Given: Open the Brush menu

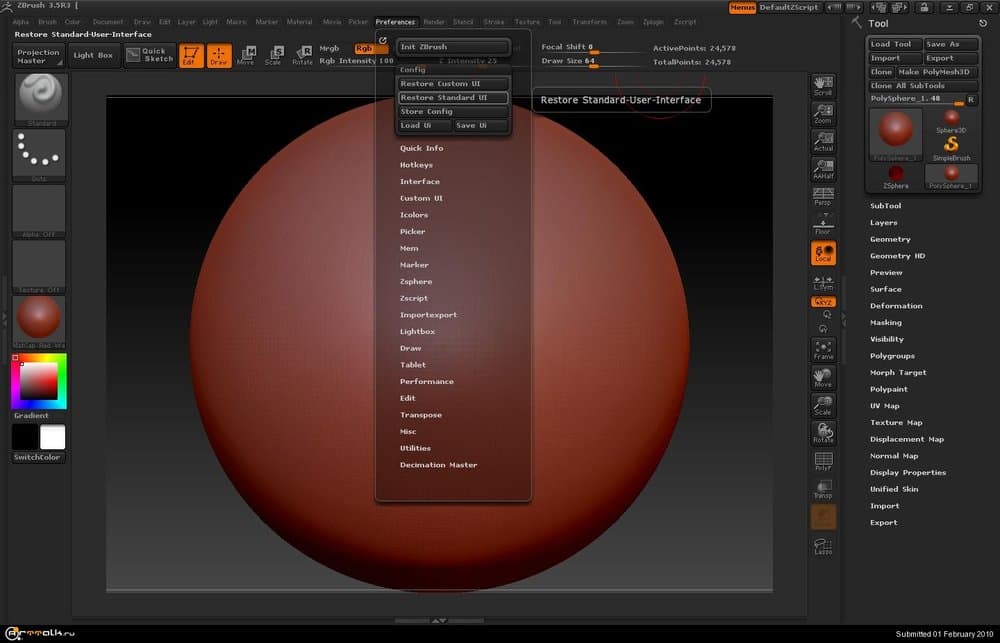Looking at the screenshot, I should [x=47, y=22].
